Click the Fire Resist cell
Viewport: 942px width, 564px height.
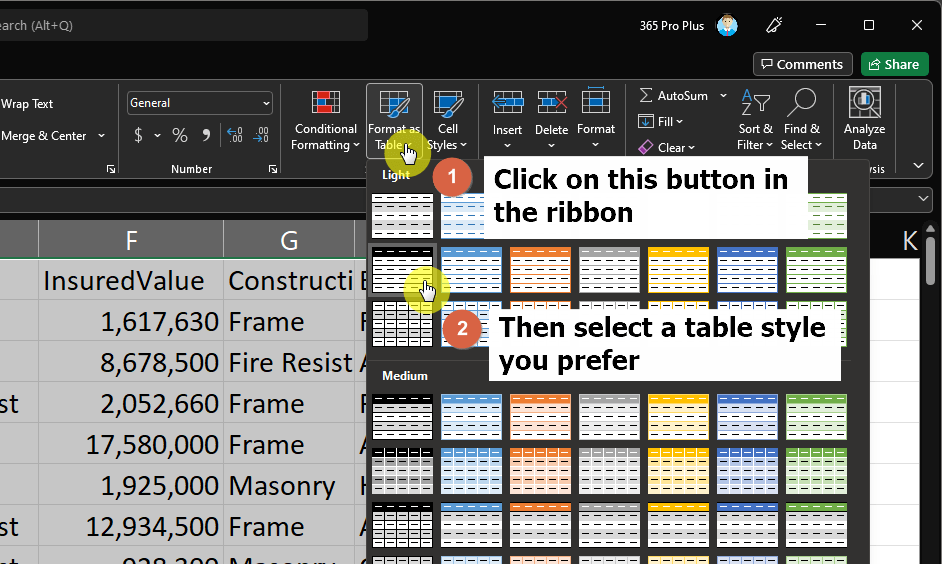click(x=289, y=362)
